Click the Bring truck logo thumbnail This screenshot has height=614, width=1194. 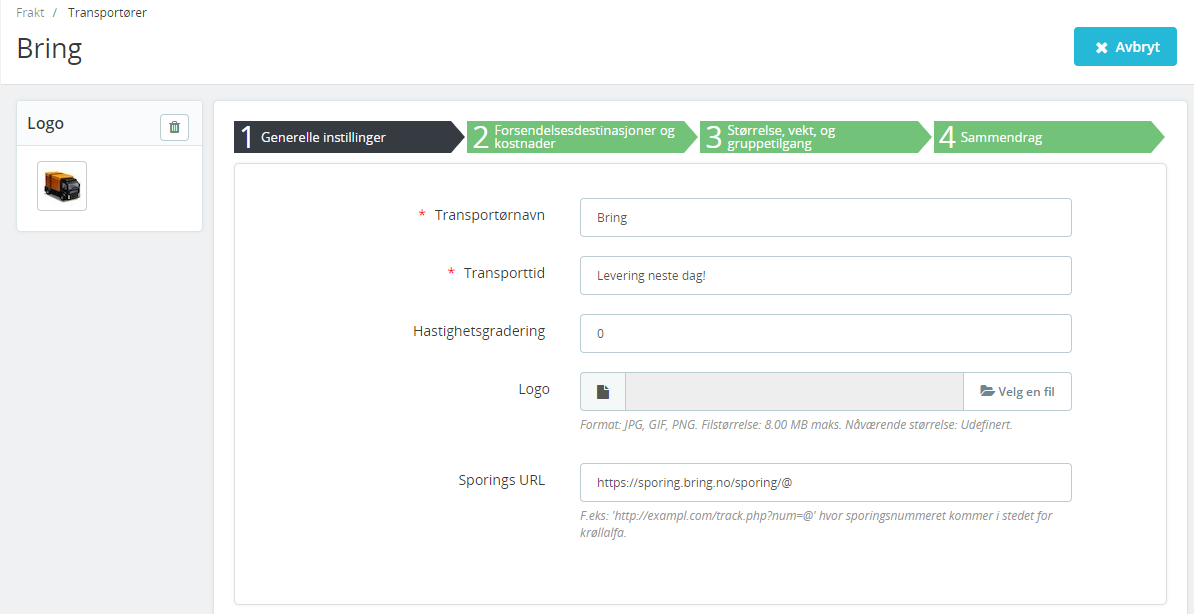(62, 186)
